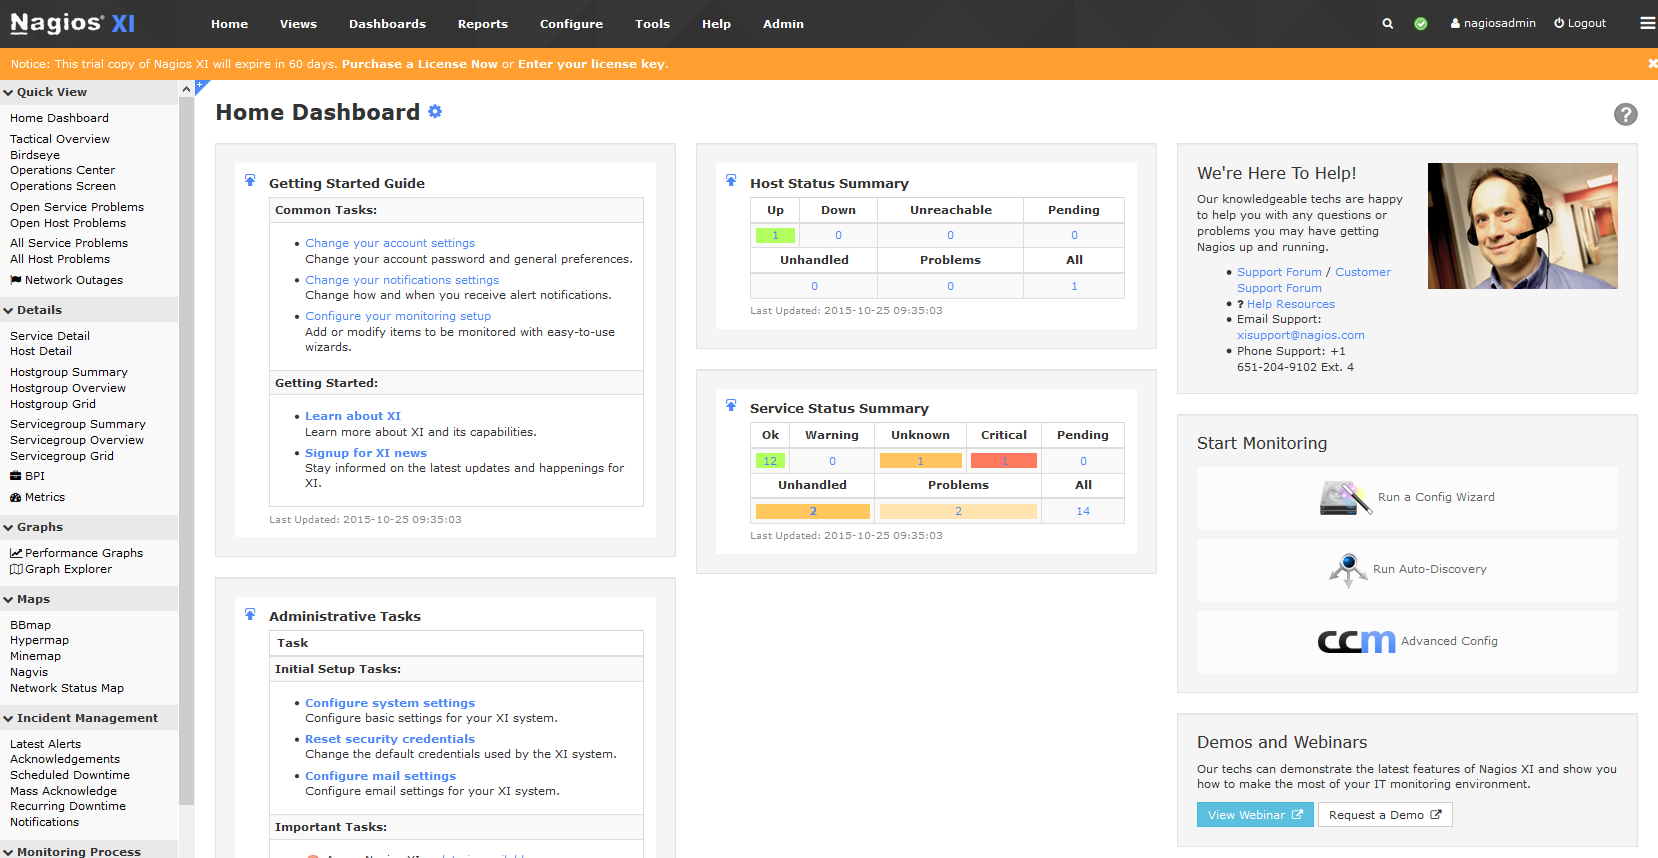Click the red Critical service count cell

tap(1004, 461)
